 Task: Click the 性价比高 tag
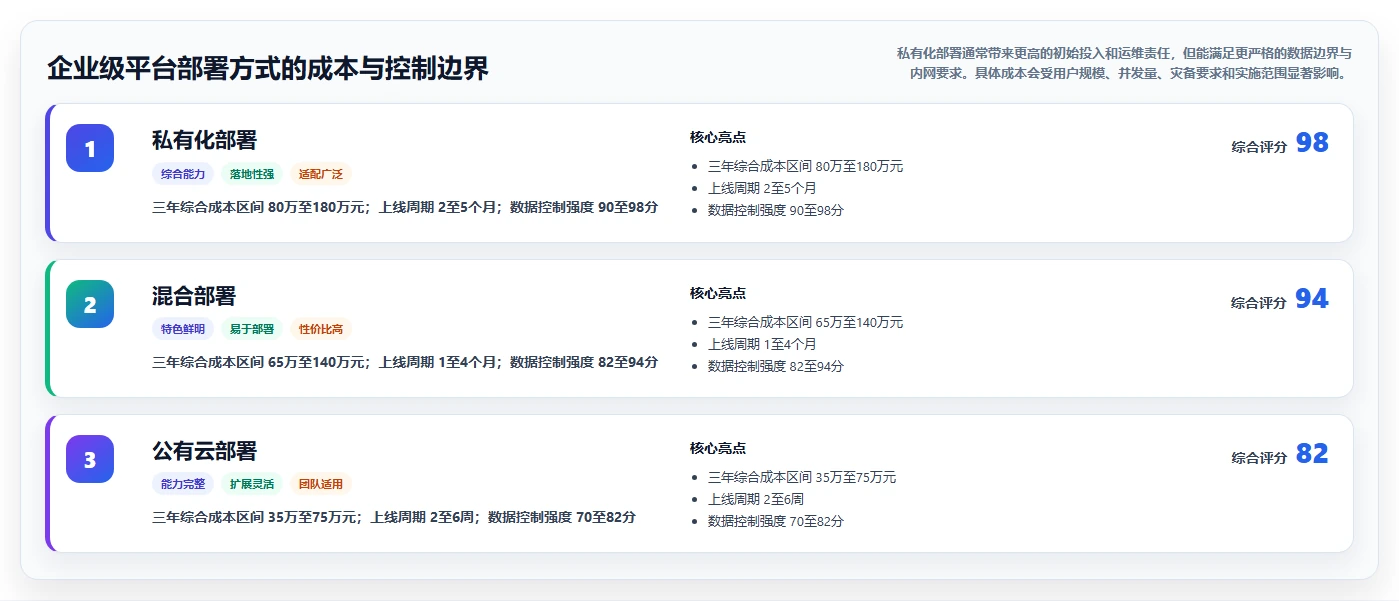(321, 329)
